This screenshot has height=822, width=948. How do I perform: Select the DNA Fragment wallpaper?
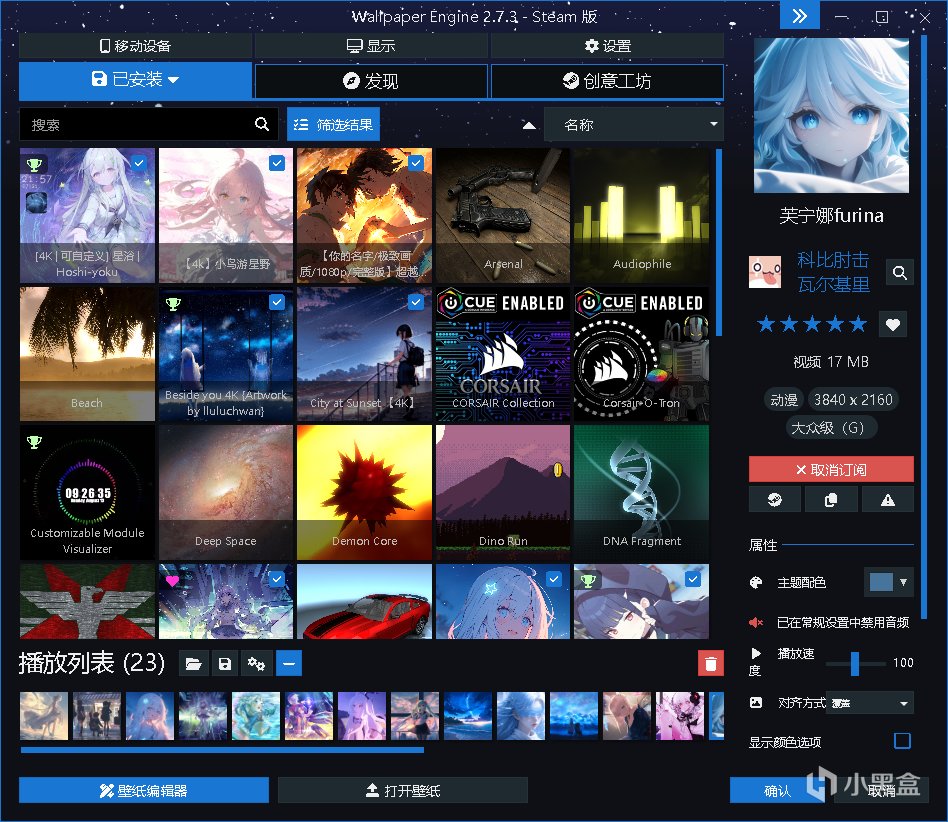641,493
